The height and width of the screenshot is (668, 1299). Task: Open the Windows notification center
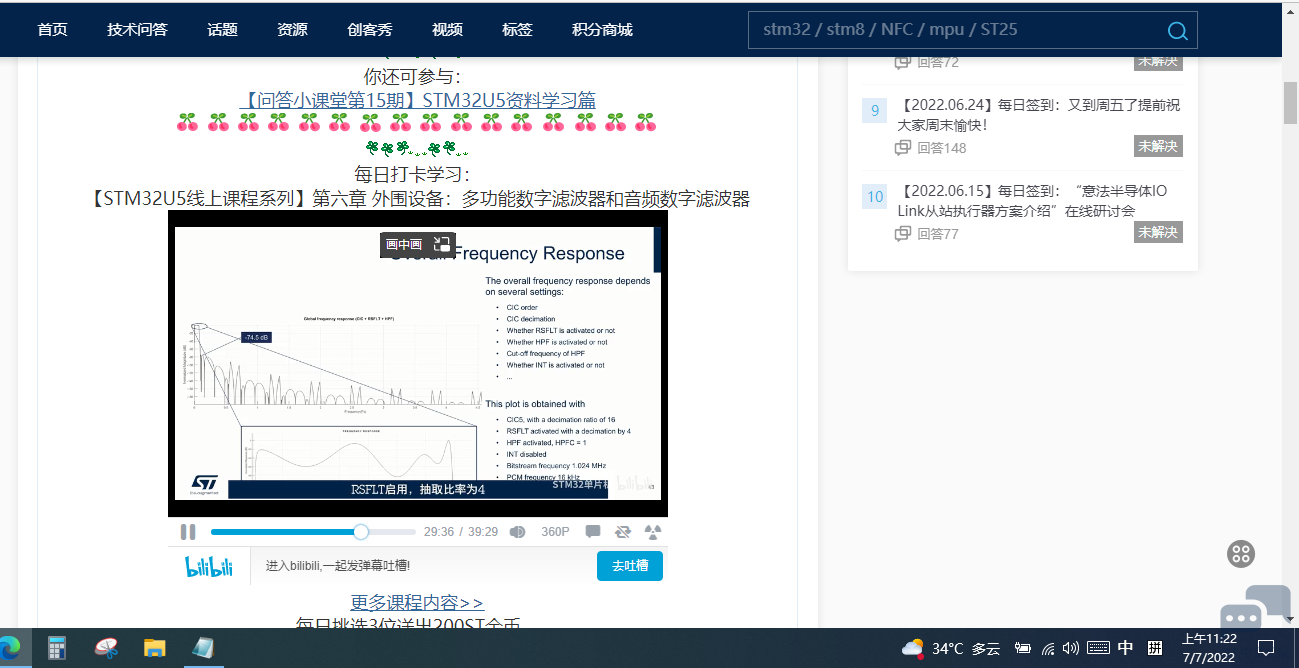1266,648
